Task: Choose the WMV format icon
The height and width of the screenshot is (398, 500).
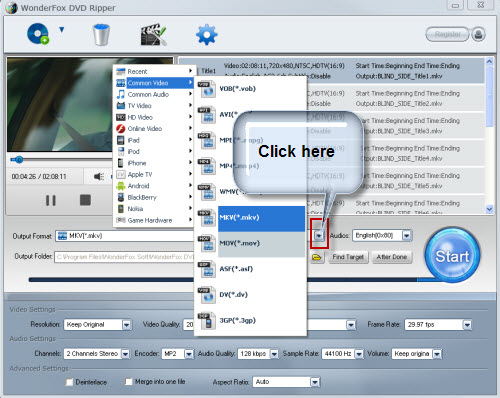Action: (207, 192)
